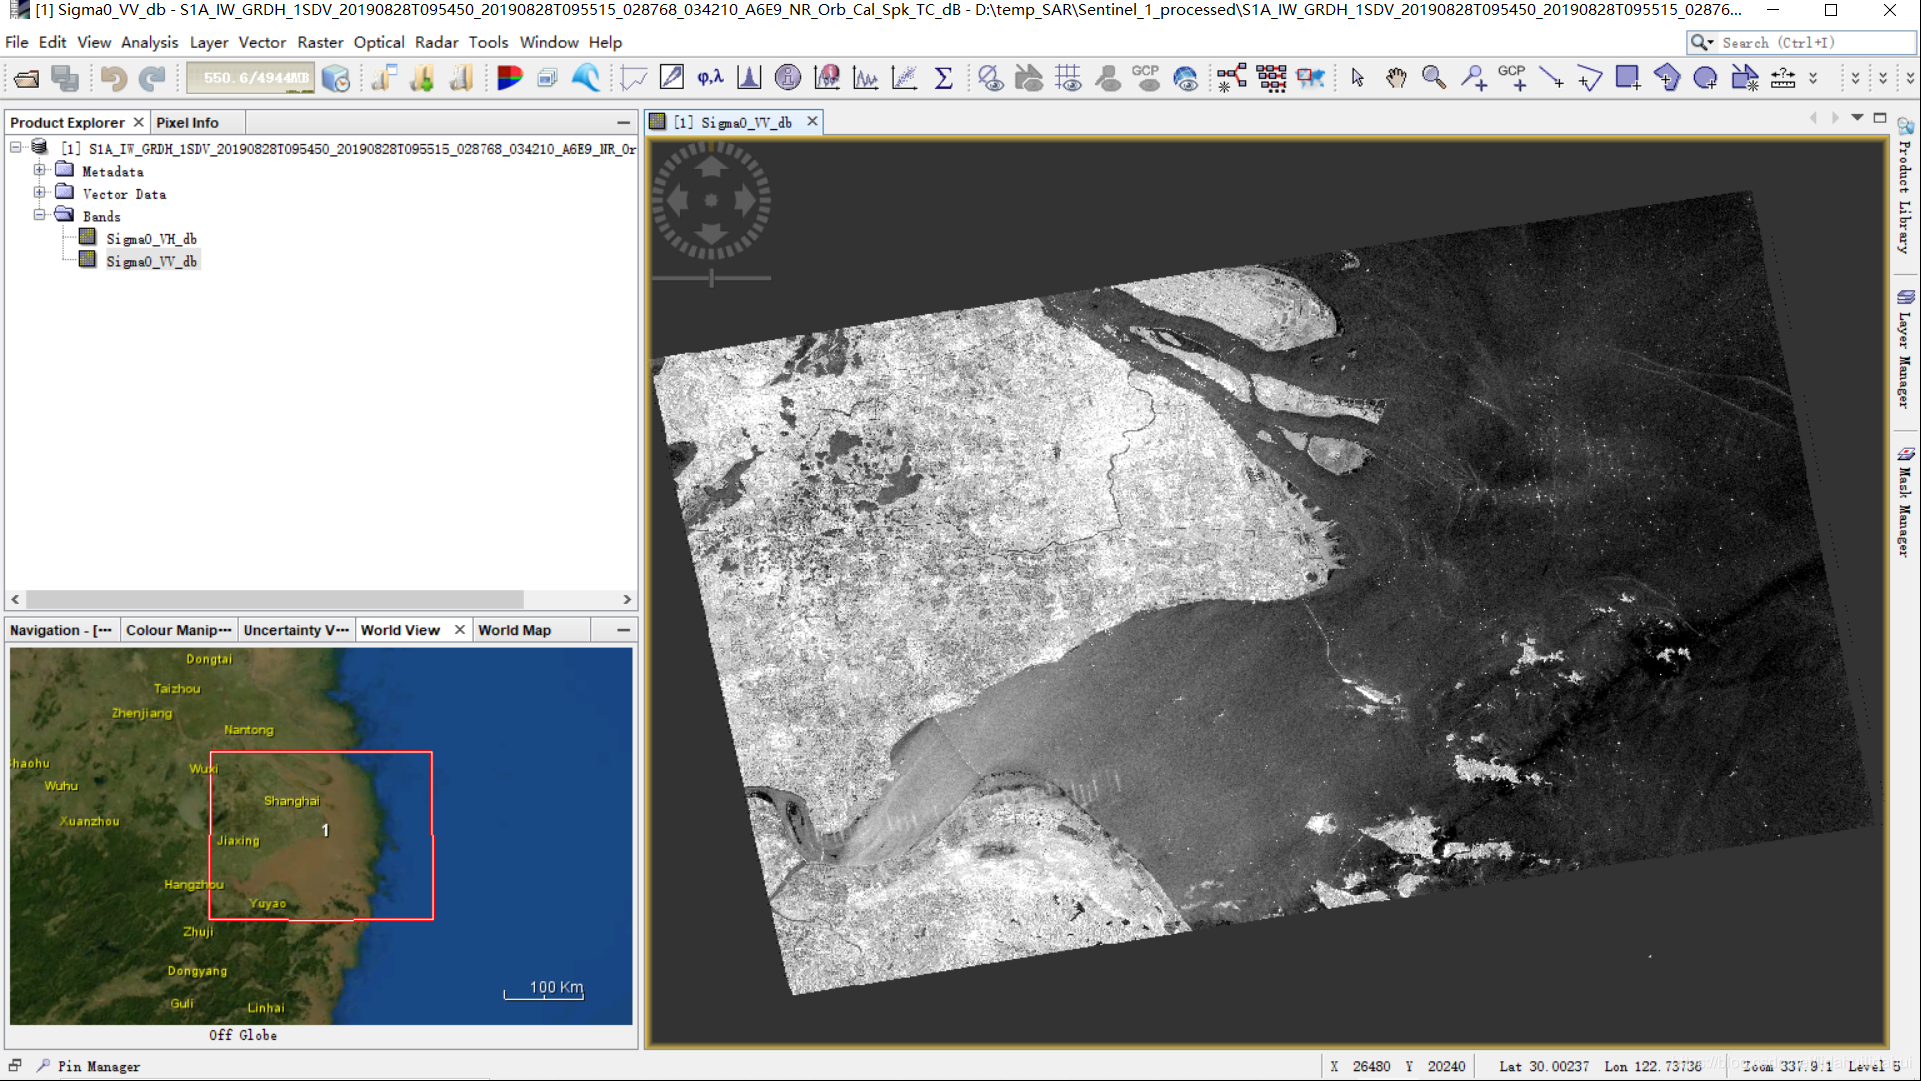The image size is (1921, 1081).
Task: Toggle product explorer panel visibility
Action: tap(137, 121)
